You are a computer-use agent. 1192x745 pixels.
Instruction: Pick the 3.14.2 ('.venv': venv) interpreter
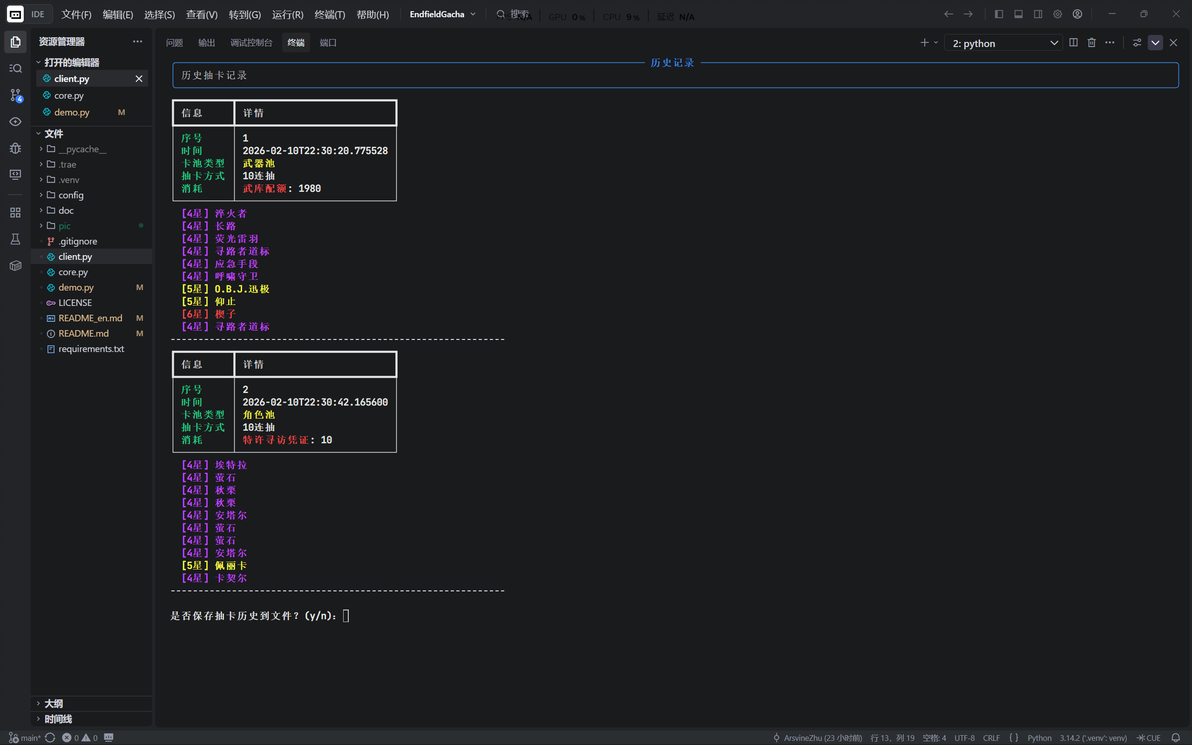pos(1093,737)
